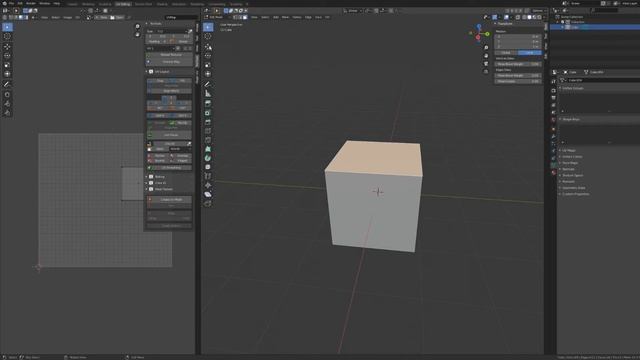Screen dimensions: 640x360
Task: Open the Image menu in UV editor header
Action: 67,18
